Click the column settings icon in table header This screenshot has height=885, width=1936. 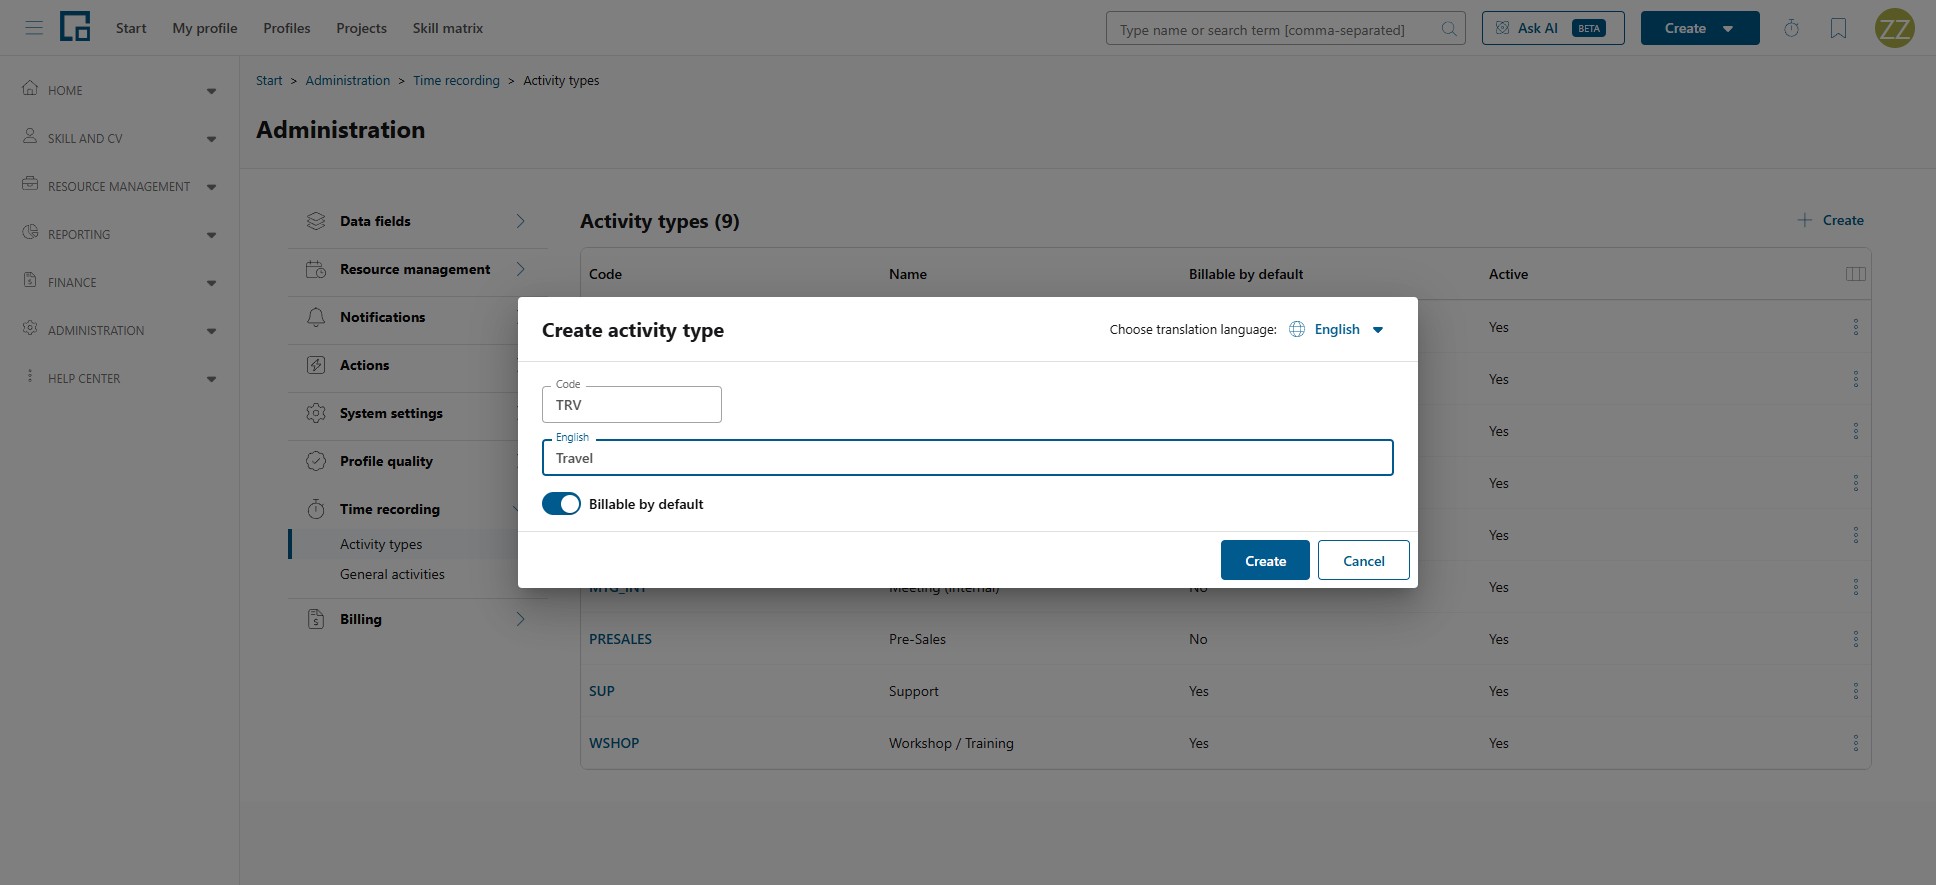click(x=1855, y=274)
